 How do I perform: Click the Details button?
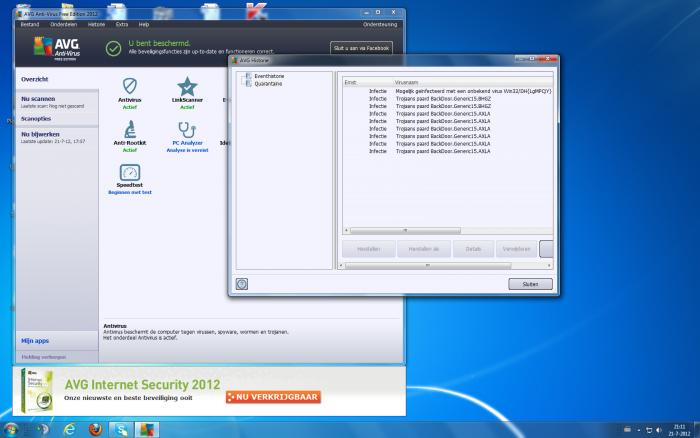(x=473, y=249)
